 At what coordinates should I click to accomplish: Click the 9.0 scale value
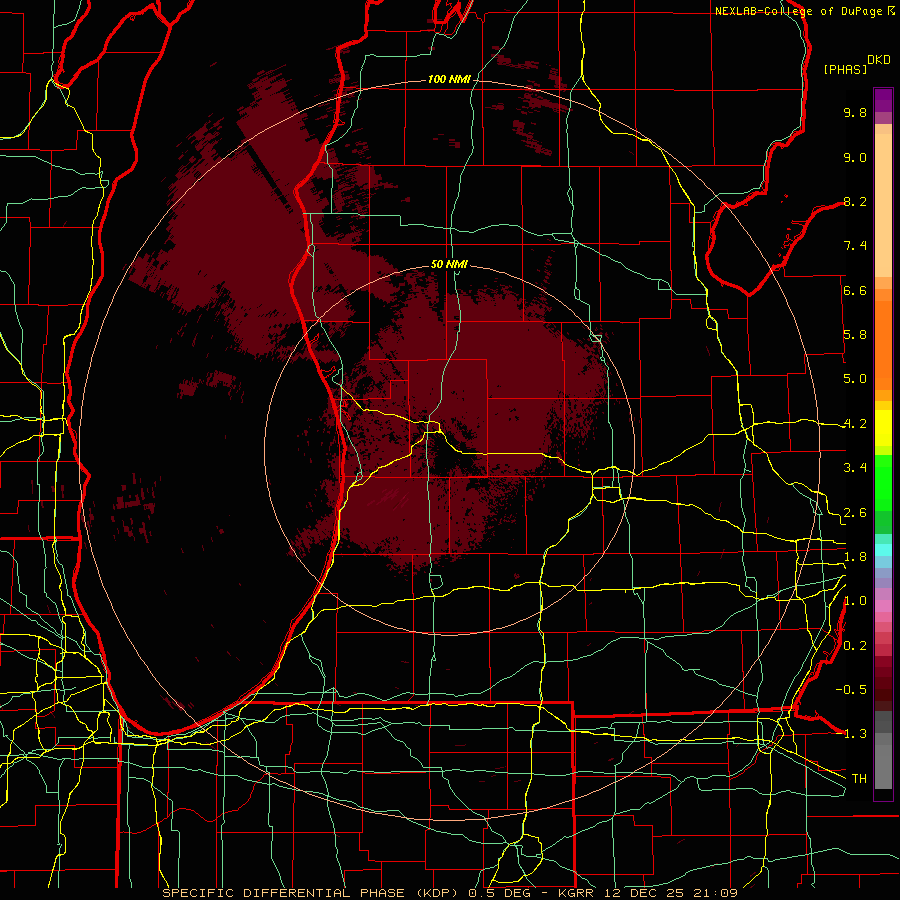coord(855,157)
